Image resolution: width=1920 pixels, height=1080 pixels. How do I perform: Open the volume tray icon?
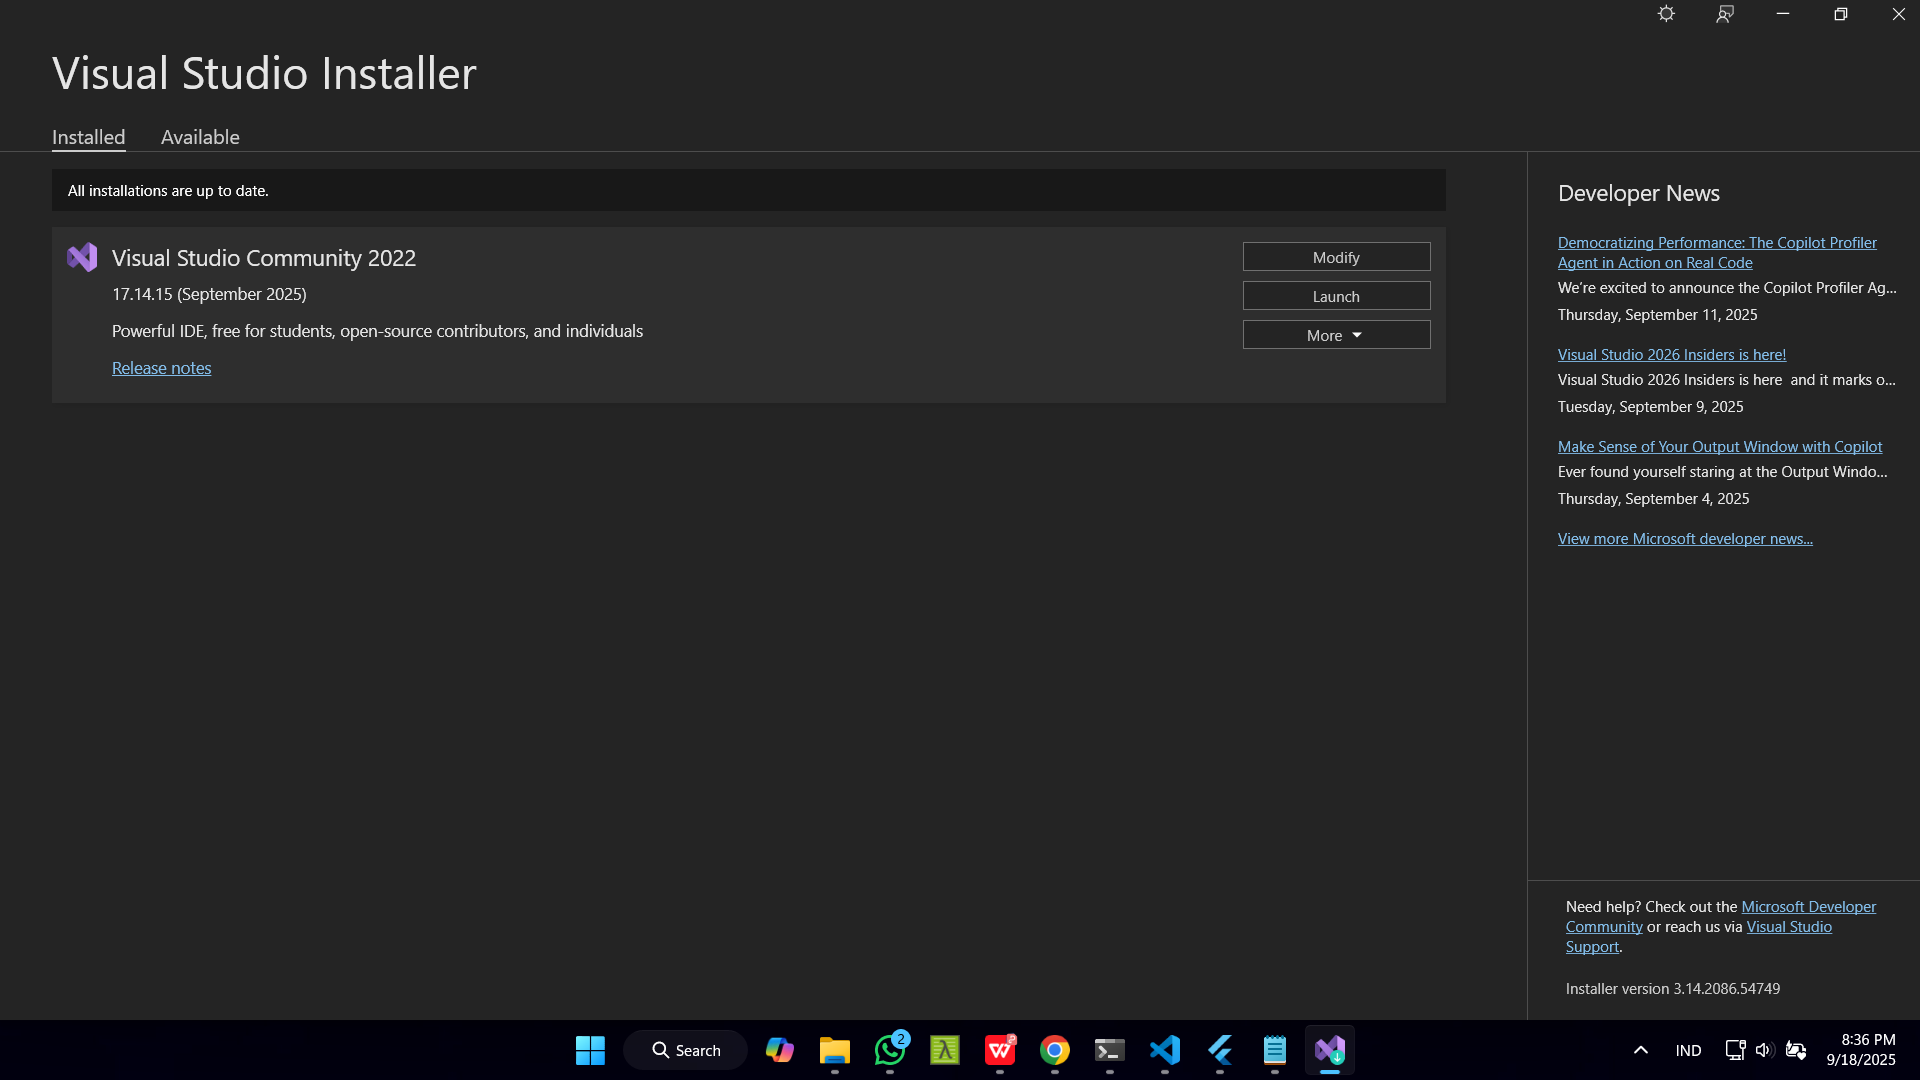click(x=1764, y=1050)
